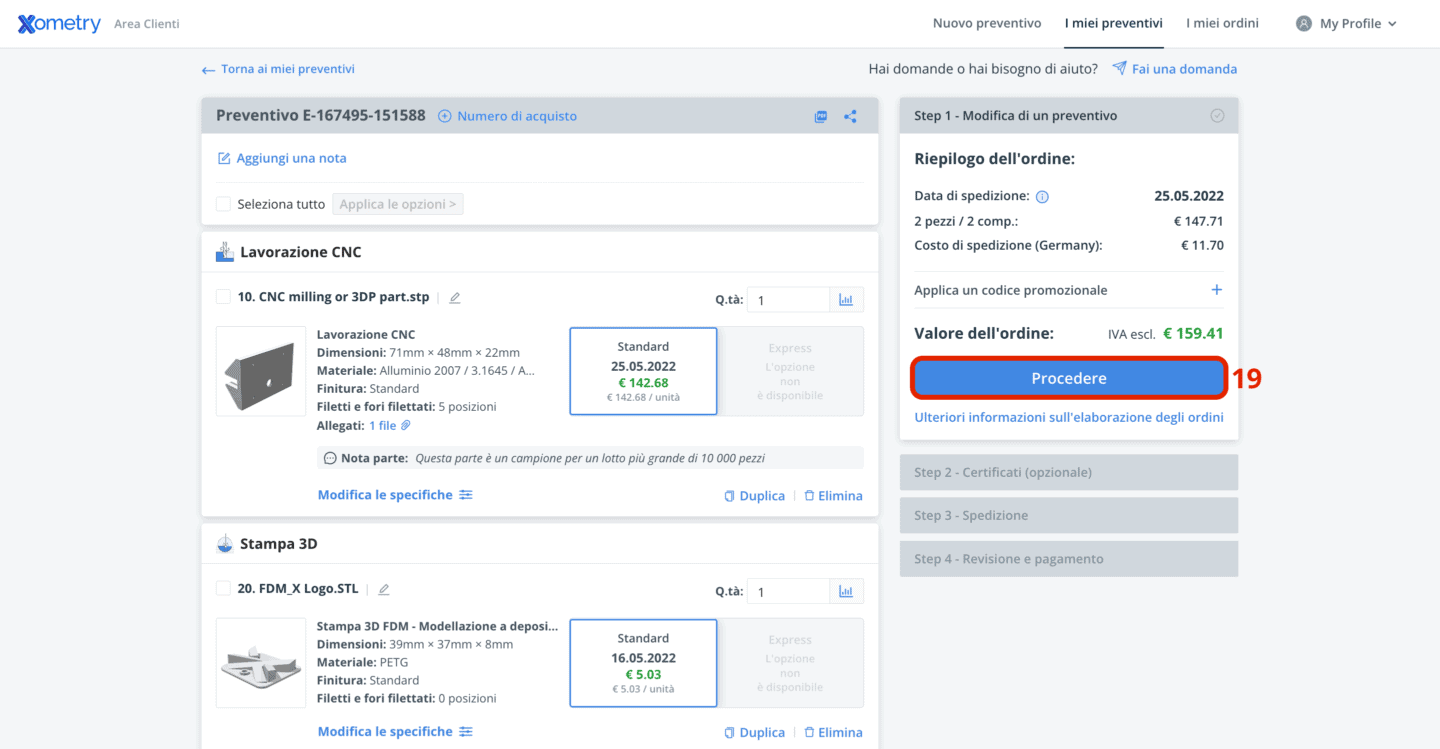1440x749 pixels.
Task: Select Express option for CNC part
Action: point(790,371)
